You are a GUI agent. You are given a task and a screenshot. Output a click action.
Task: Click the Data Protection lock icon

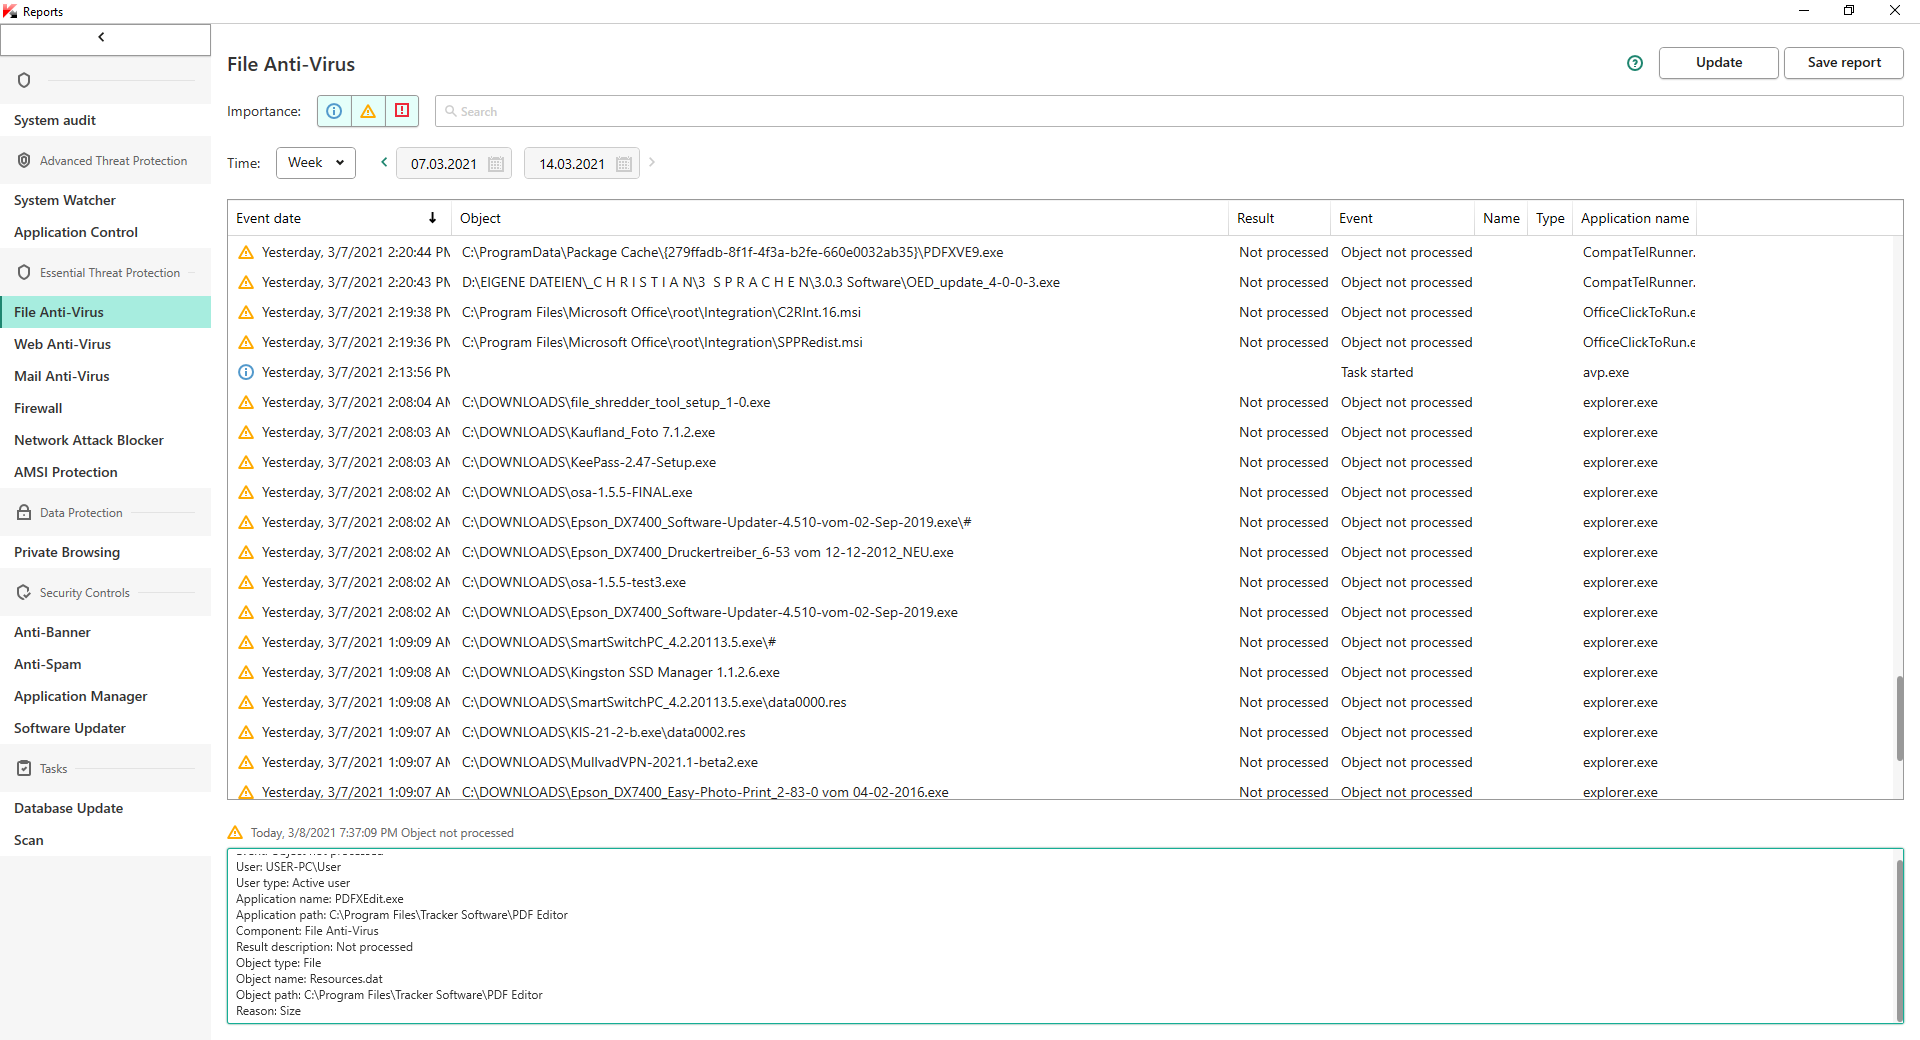[24, 512]
